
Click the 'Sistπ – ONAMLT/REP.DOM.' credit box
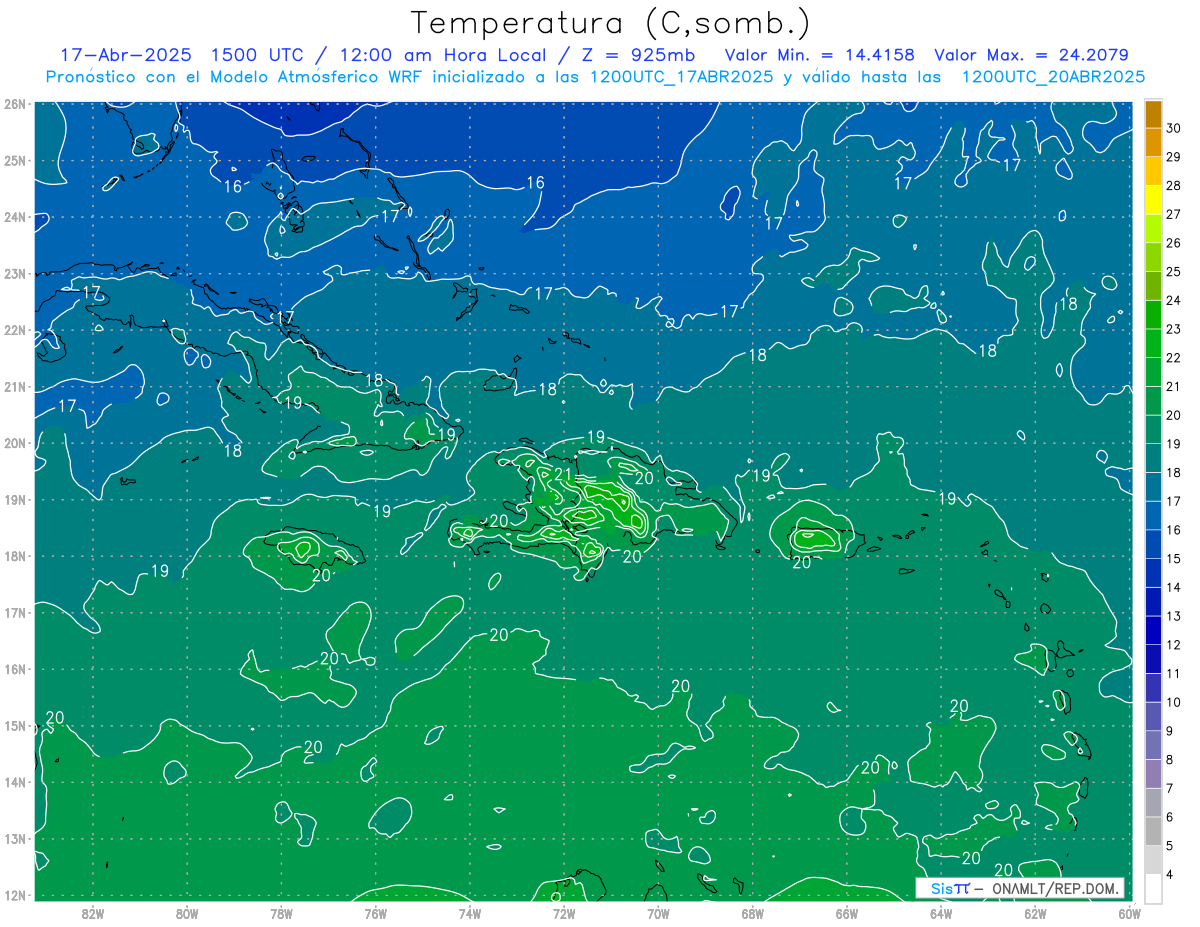(x=1019, y=888)
